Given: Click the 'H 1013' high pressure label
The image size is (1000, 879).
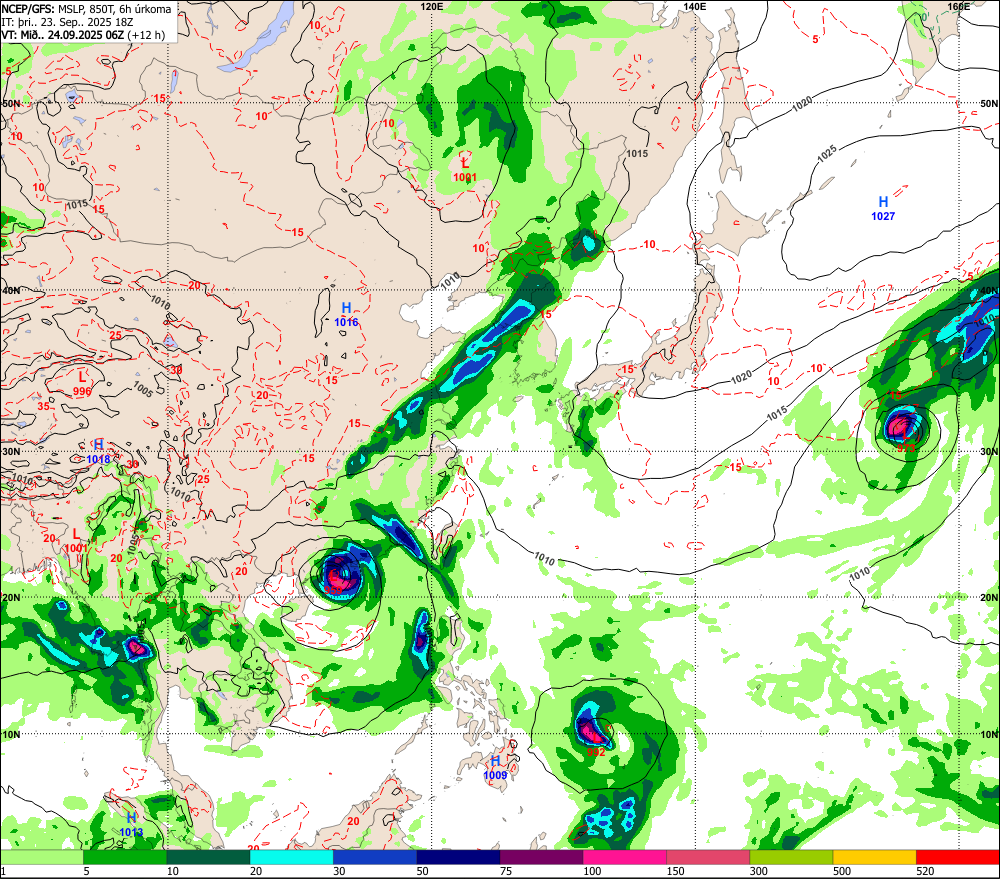Looking at the screenshot, I should tap(131, 825).
